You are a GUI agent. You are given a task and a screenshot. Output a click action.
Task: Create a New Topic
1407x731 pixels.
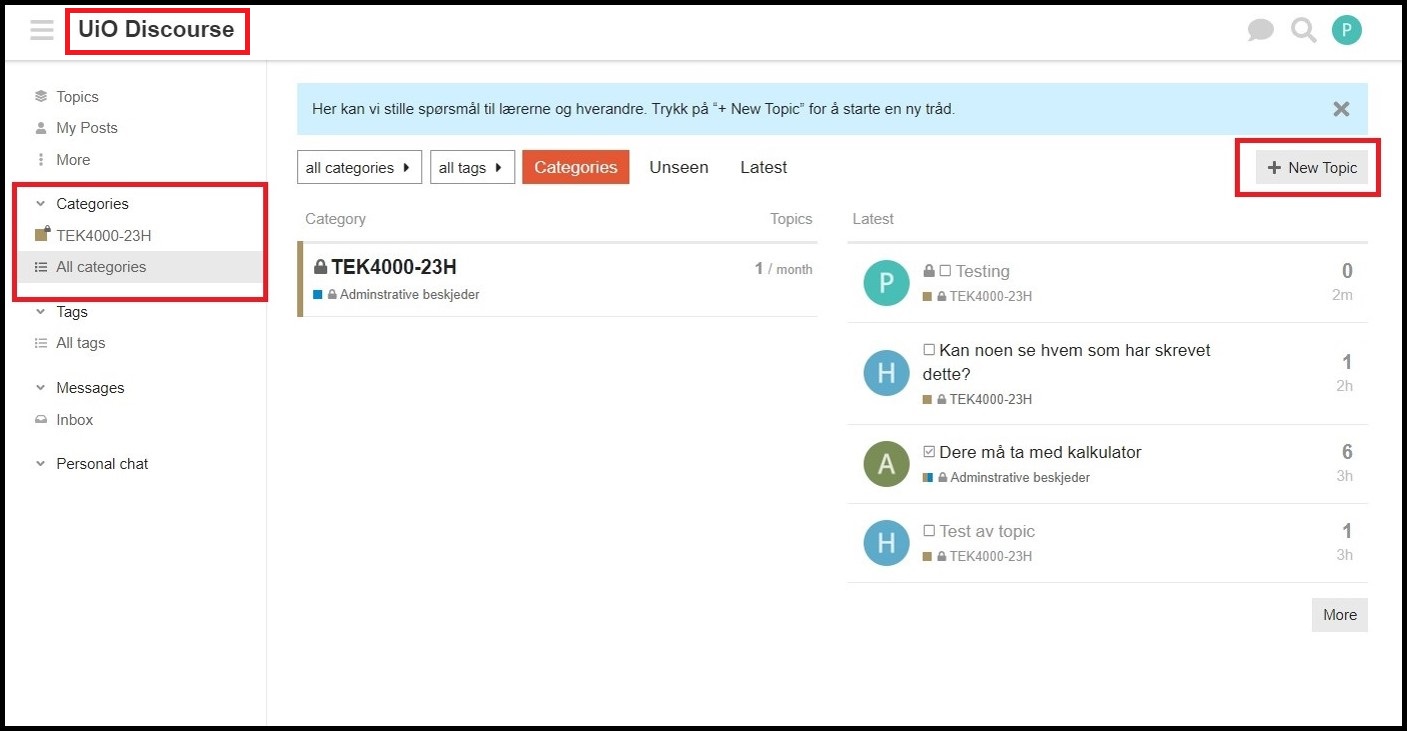(x=1312, y=167)
